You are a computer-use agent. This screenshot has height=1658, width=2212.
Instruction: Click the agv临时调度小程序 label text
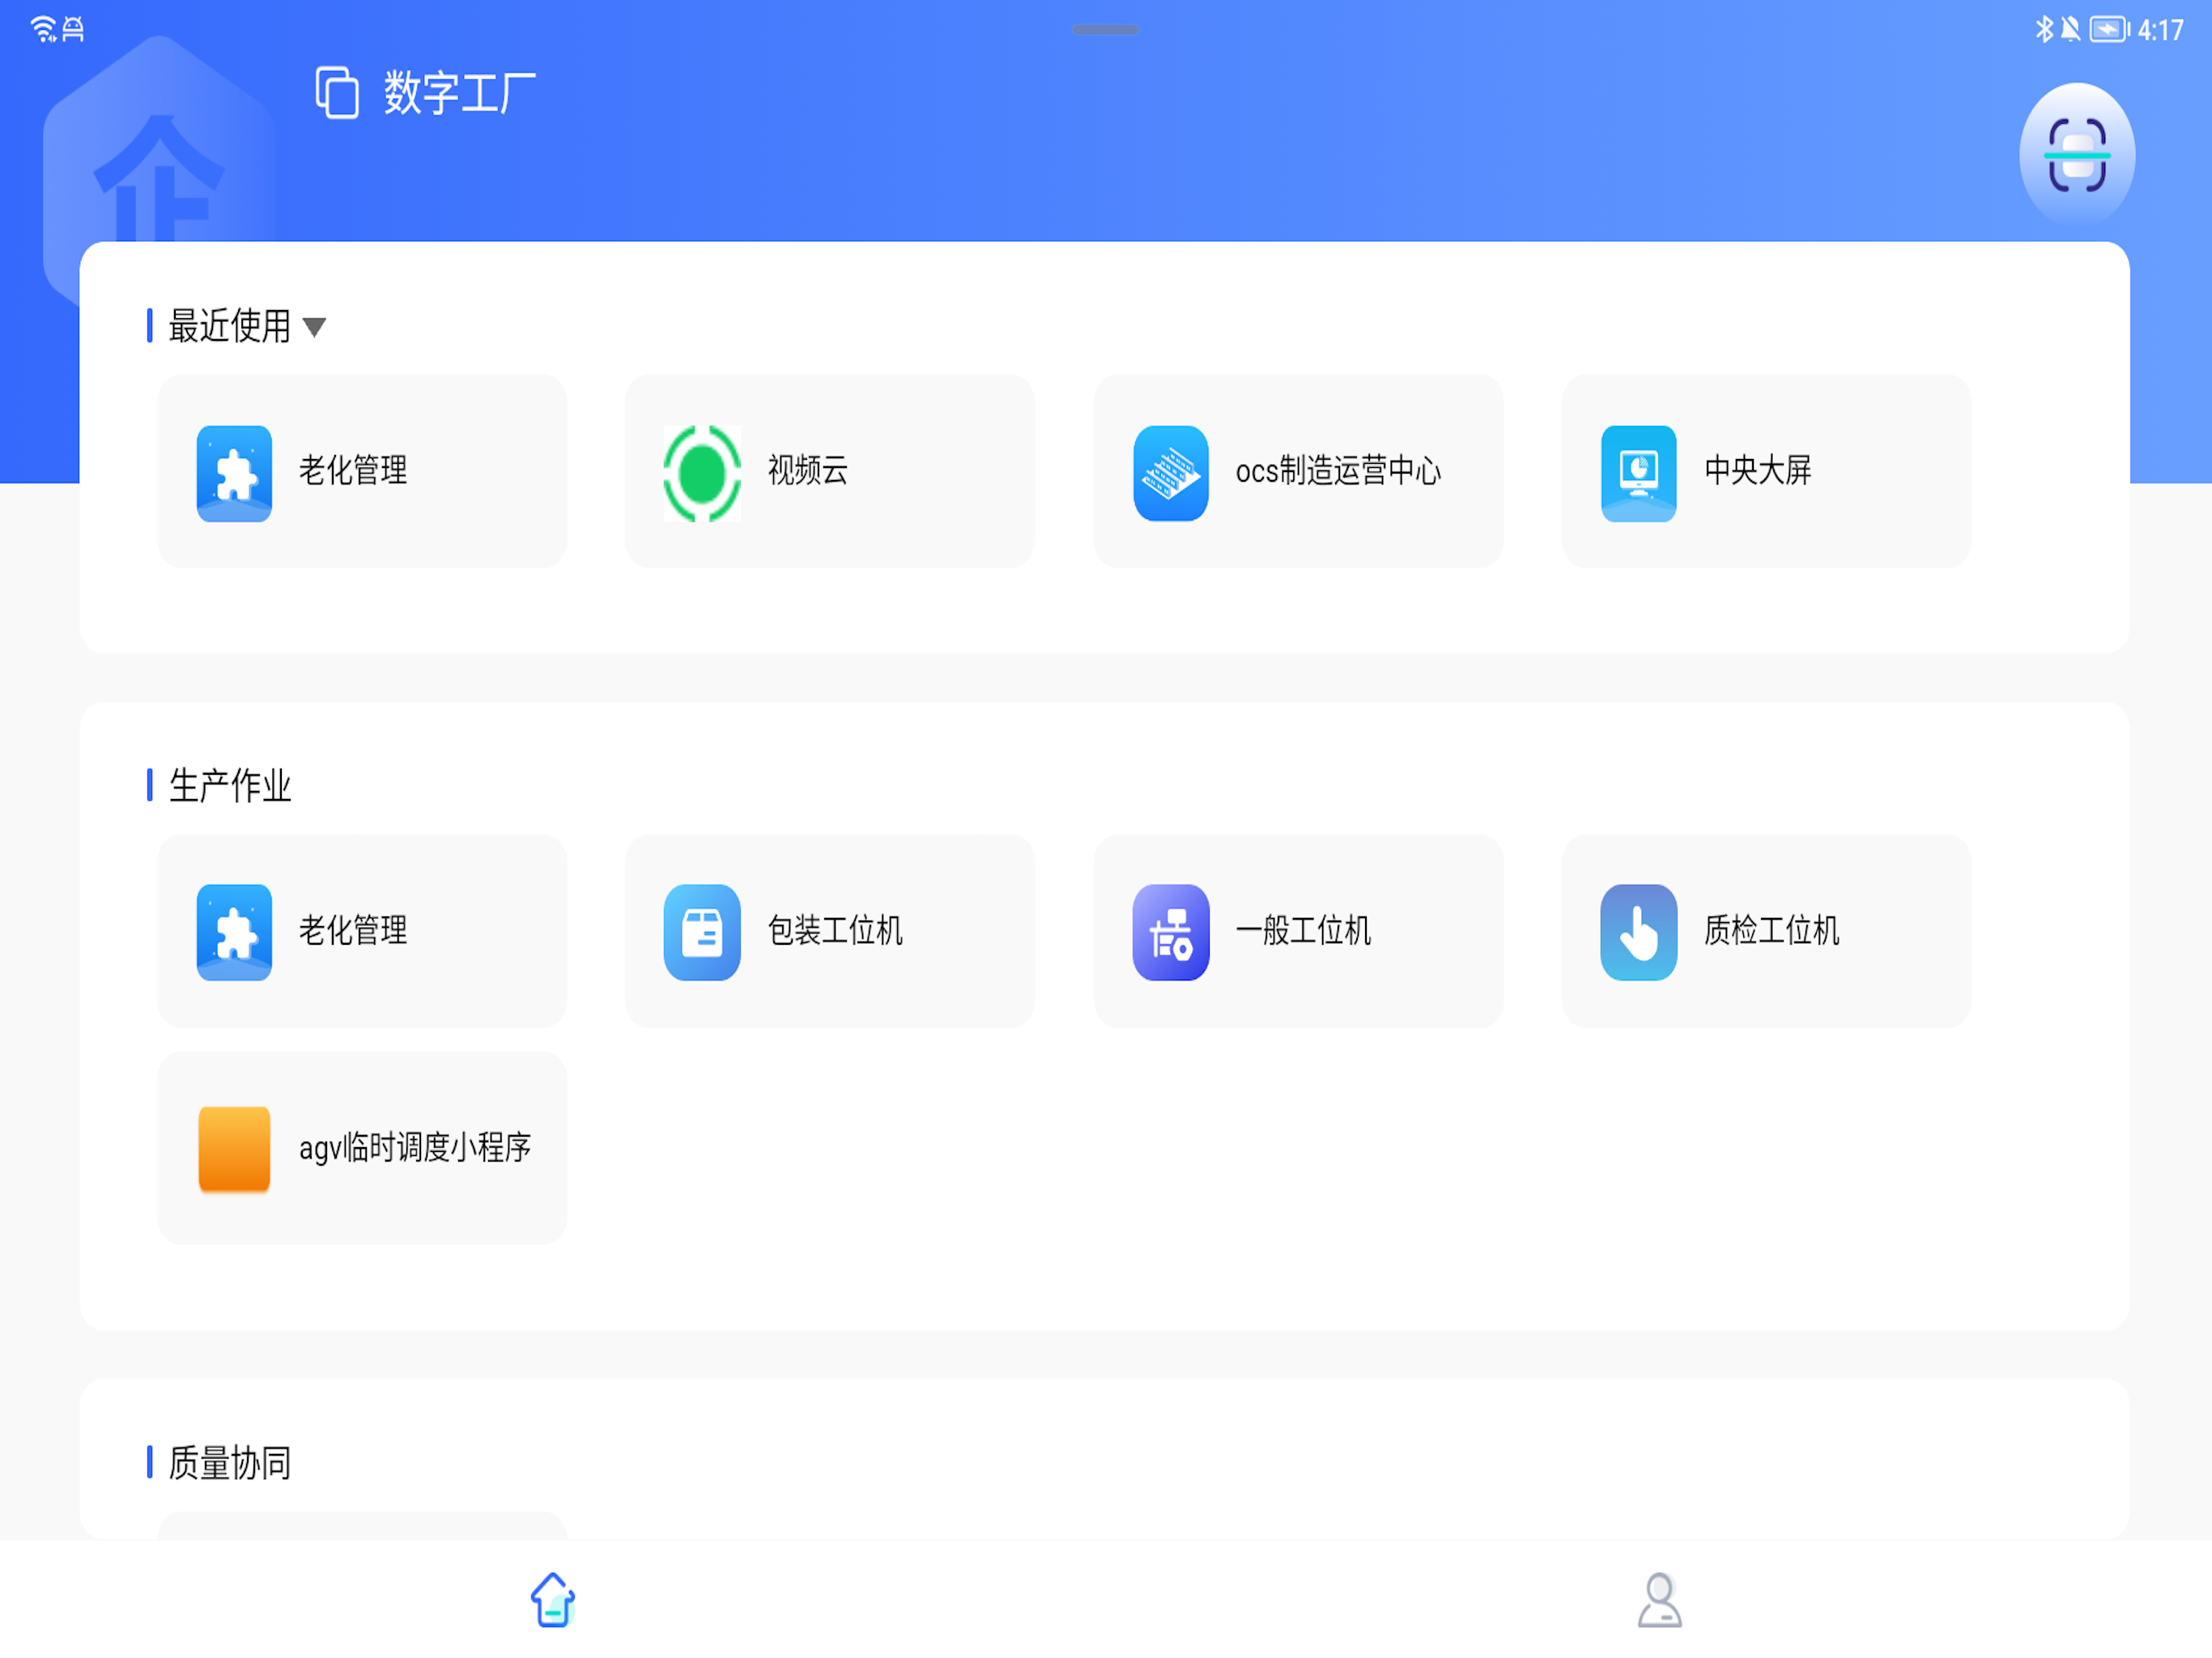coord(415,1147)
